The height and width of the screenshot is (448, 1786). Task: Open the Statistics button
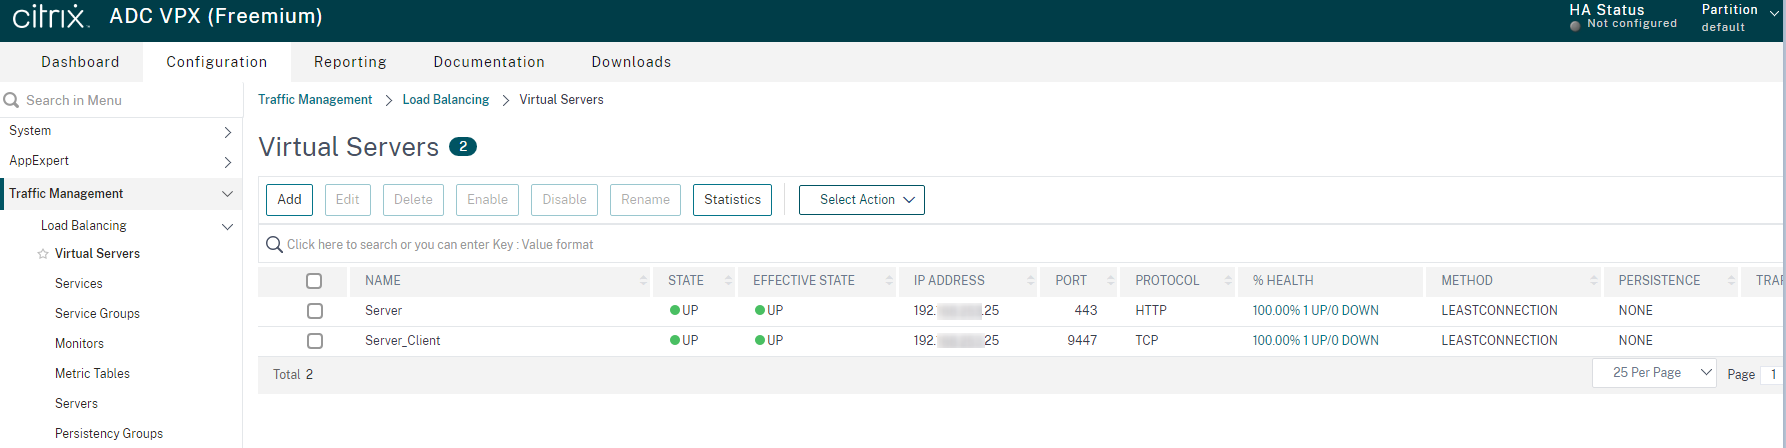[x=732, y=200]
